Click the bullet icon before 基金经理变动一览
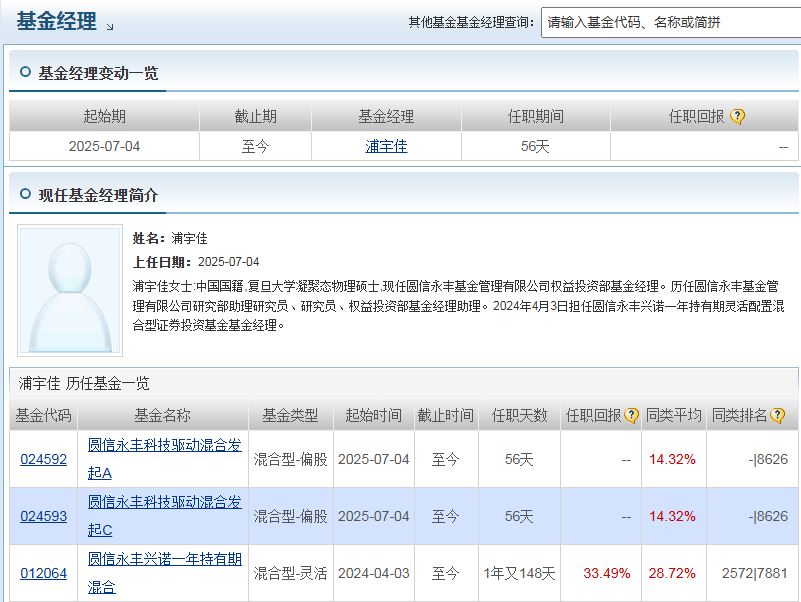 [25, 72]
